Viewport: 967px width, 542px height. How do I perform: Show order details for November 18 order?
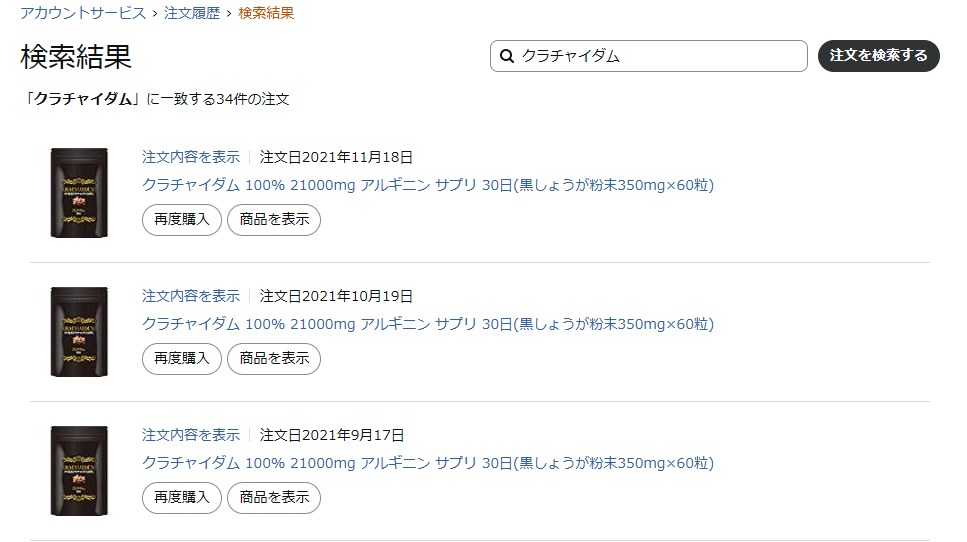pos(191,157)
